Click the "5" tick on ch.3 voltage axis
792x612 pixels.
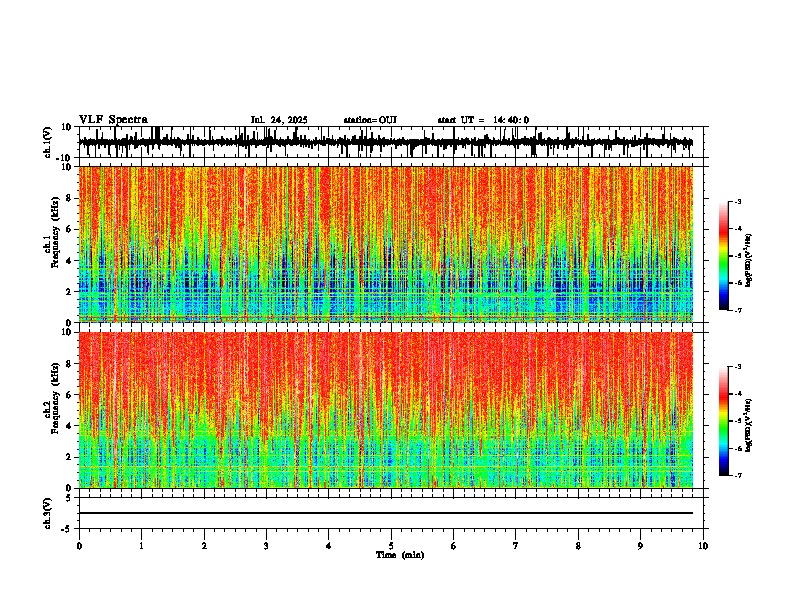coord(70,497)
